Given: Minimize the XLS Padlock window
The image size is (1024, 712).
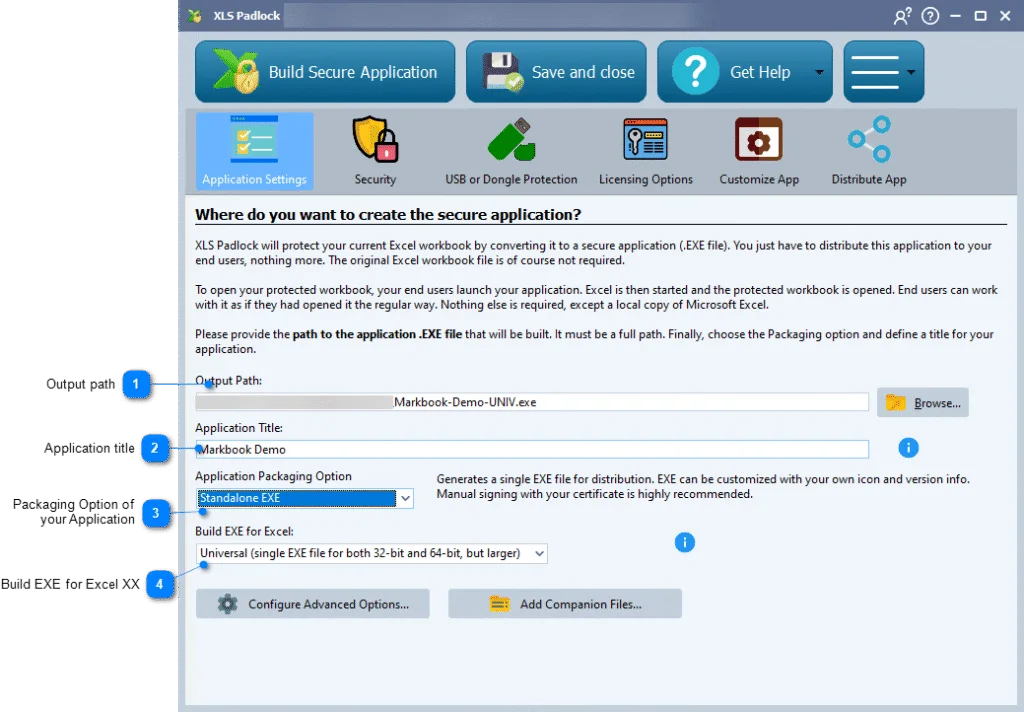Looking at the screenshot, I should click(955, 16).
